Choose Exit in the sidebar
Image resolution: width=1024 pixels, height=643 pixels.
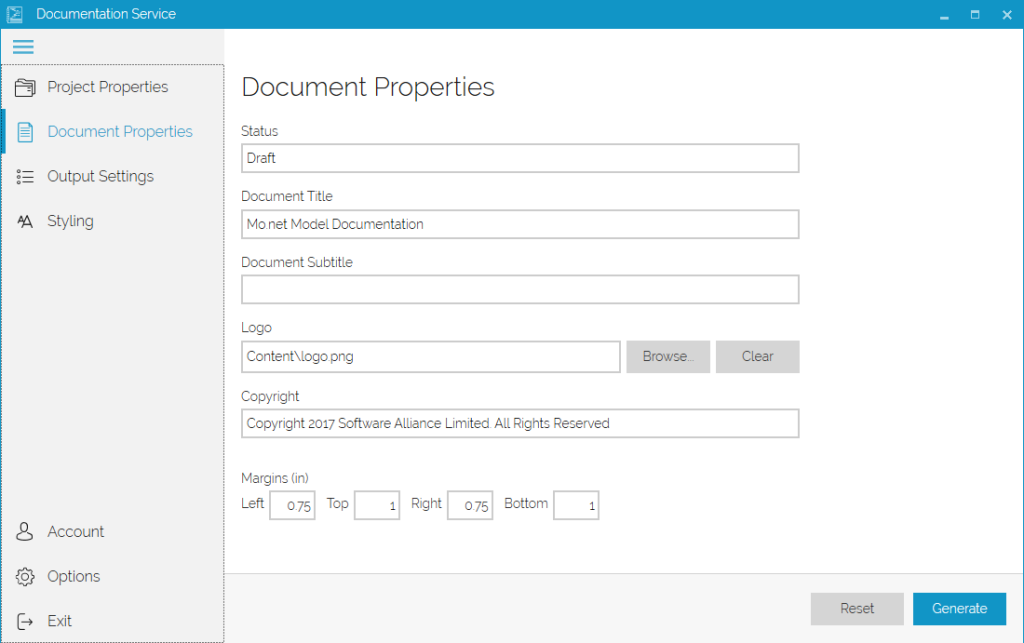112,621
